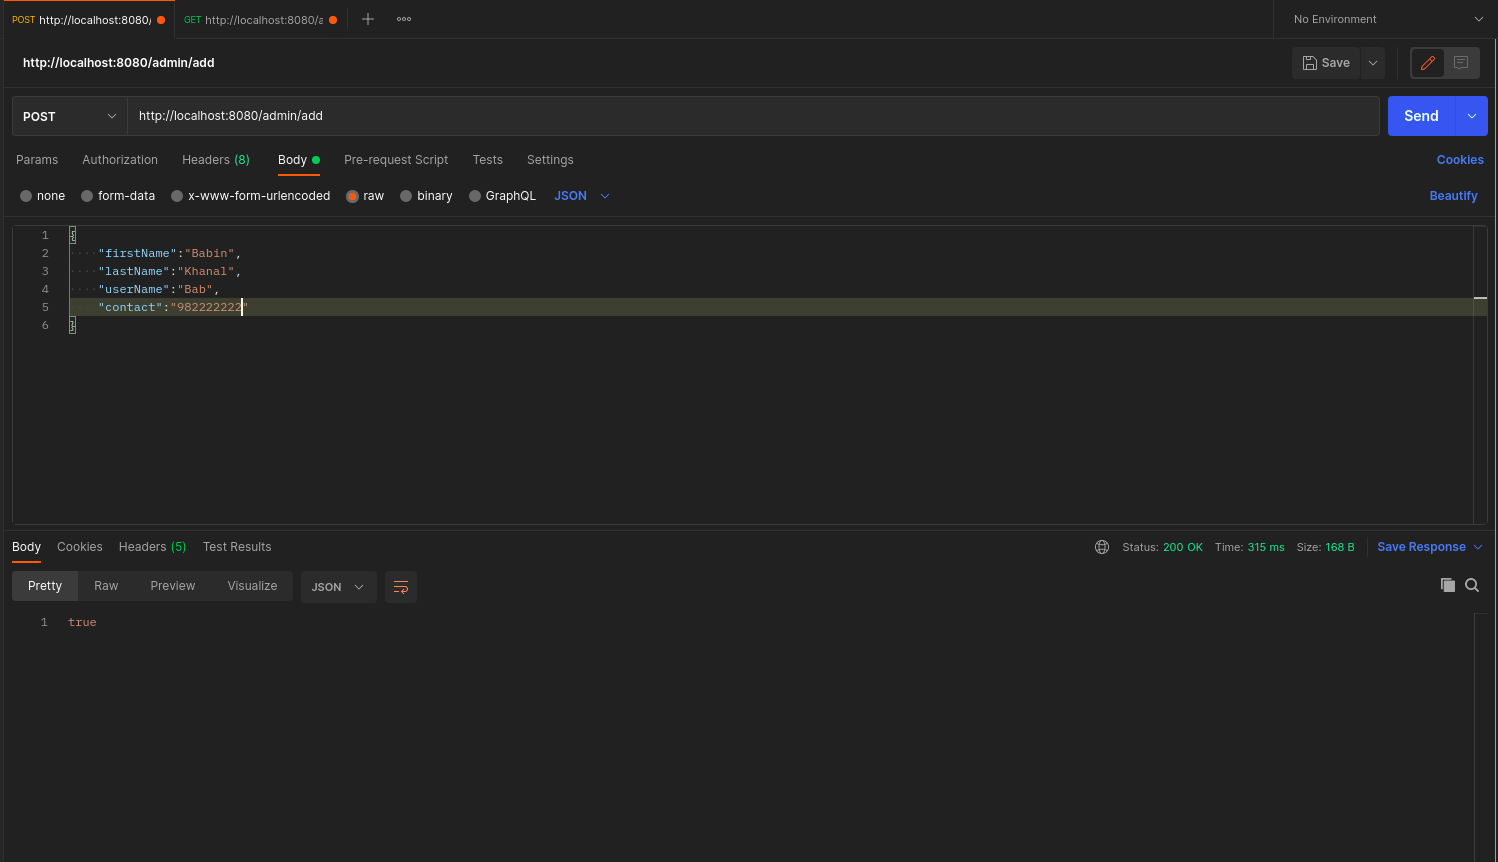Image resolution: width=1498 pixels, height=862 pixels.
Task: Click the true value in response
Action: (82, 622)
